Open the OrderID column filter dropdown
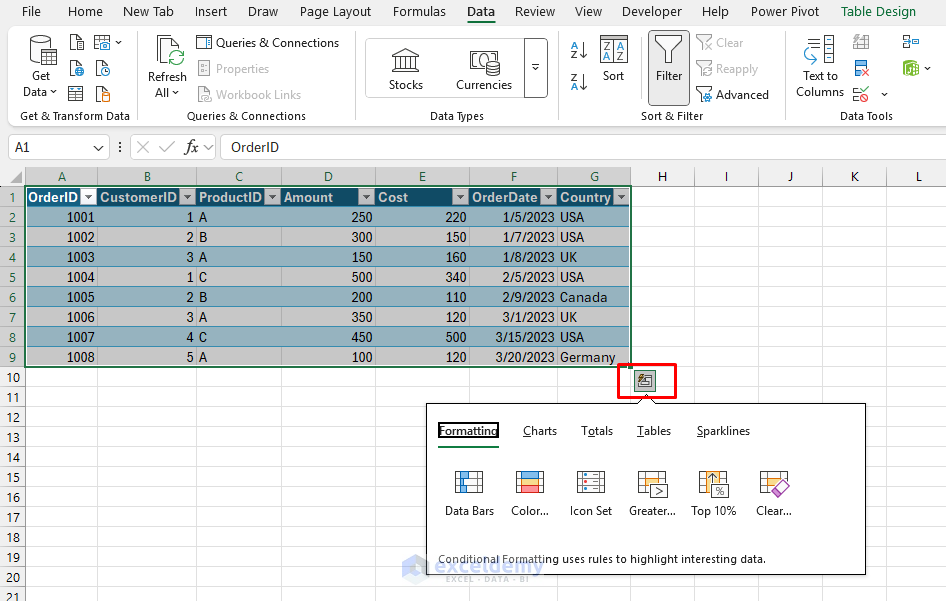946x601 pixels. (x=88, y=197)
